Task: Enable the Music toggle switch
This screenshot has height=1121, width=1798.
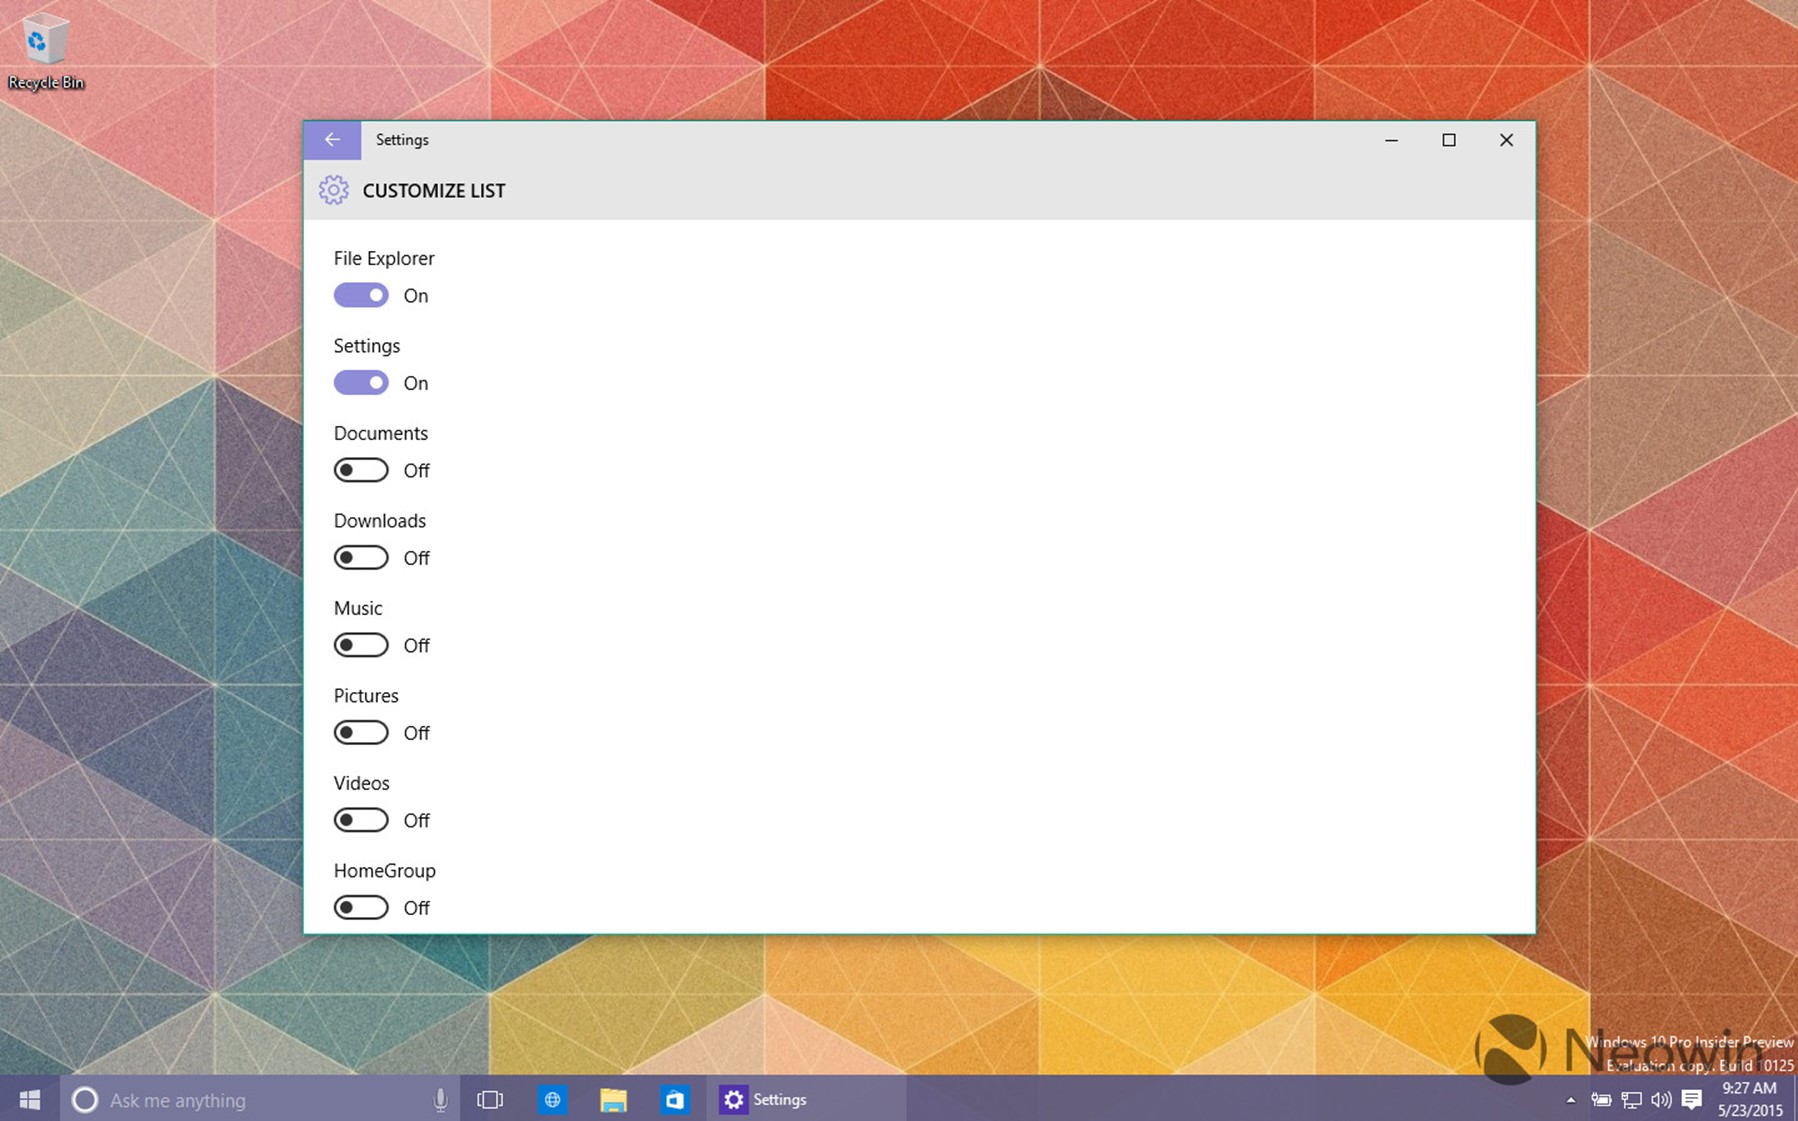Action: pyautogui.click(x=361, y=645)
